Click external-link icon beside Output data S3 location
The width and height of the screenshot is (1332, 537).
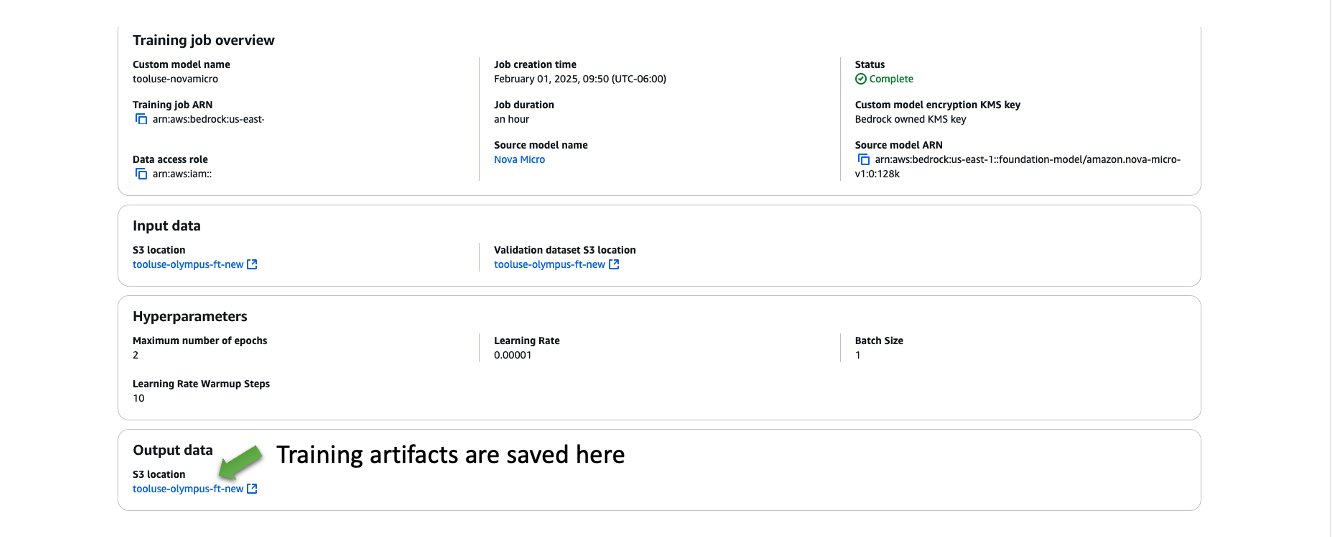point(252,489)
